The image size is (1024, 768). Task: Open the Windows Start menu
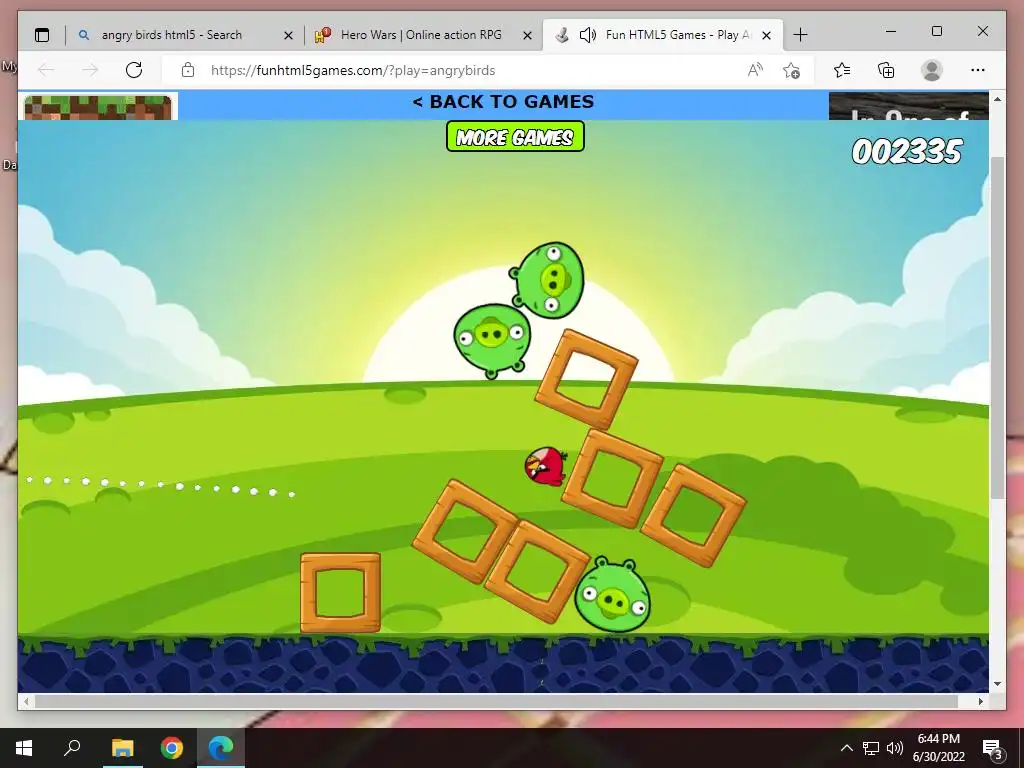[x=24, y=748]
